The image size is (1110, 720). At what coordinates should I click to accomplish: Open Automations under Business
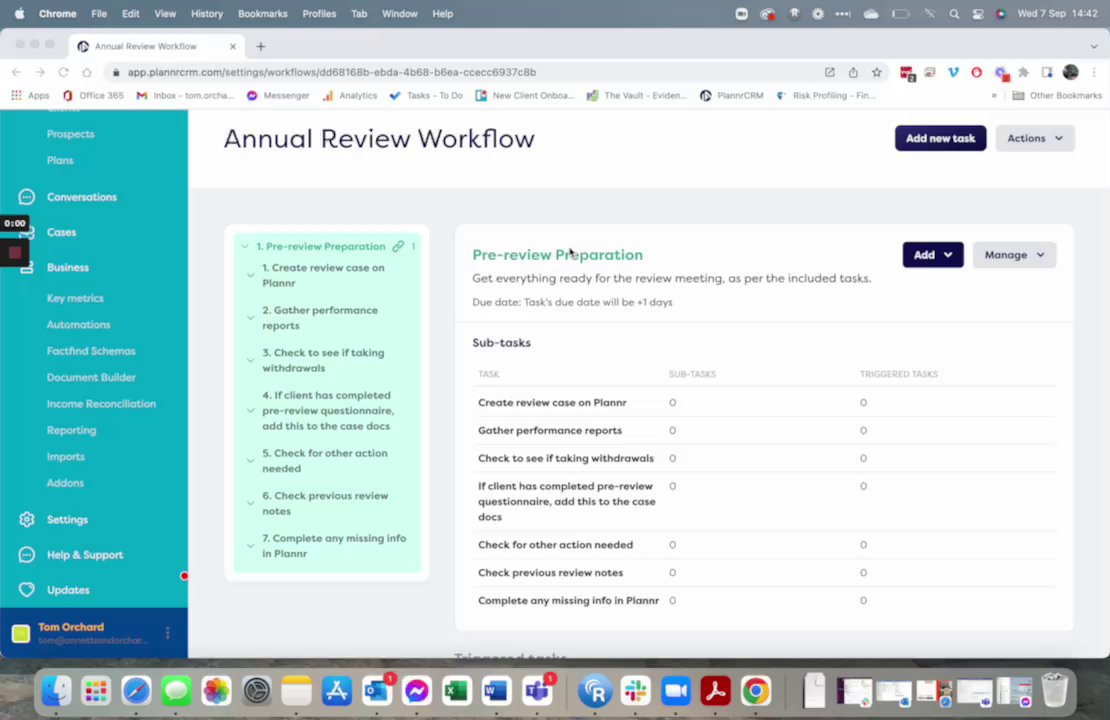tap(79, 324)
